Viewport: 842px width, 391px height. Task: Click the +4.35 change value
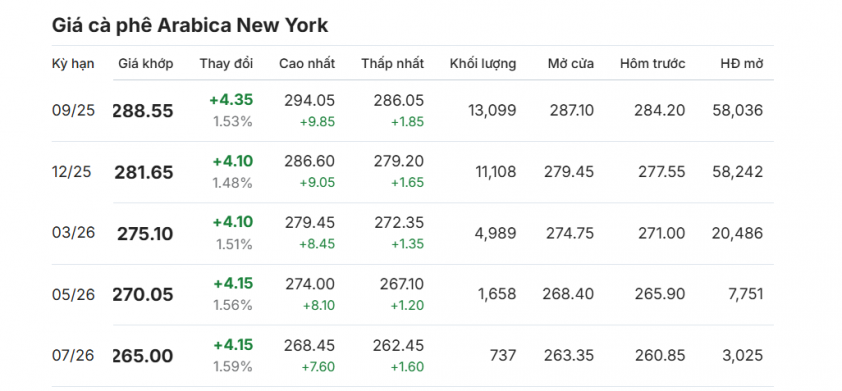coord(231,100)
